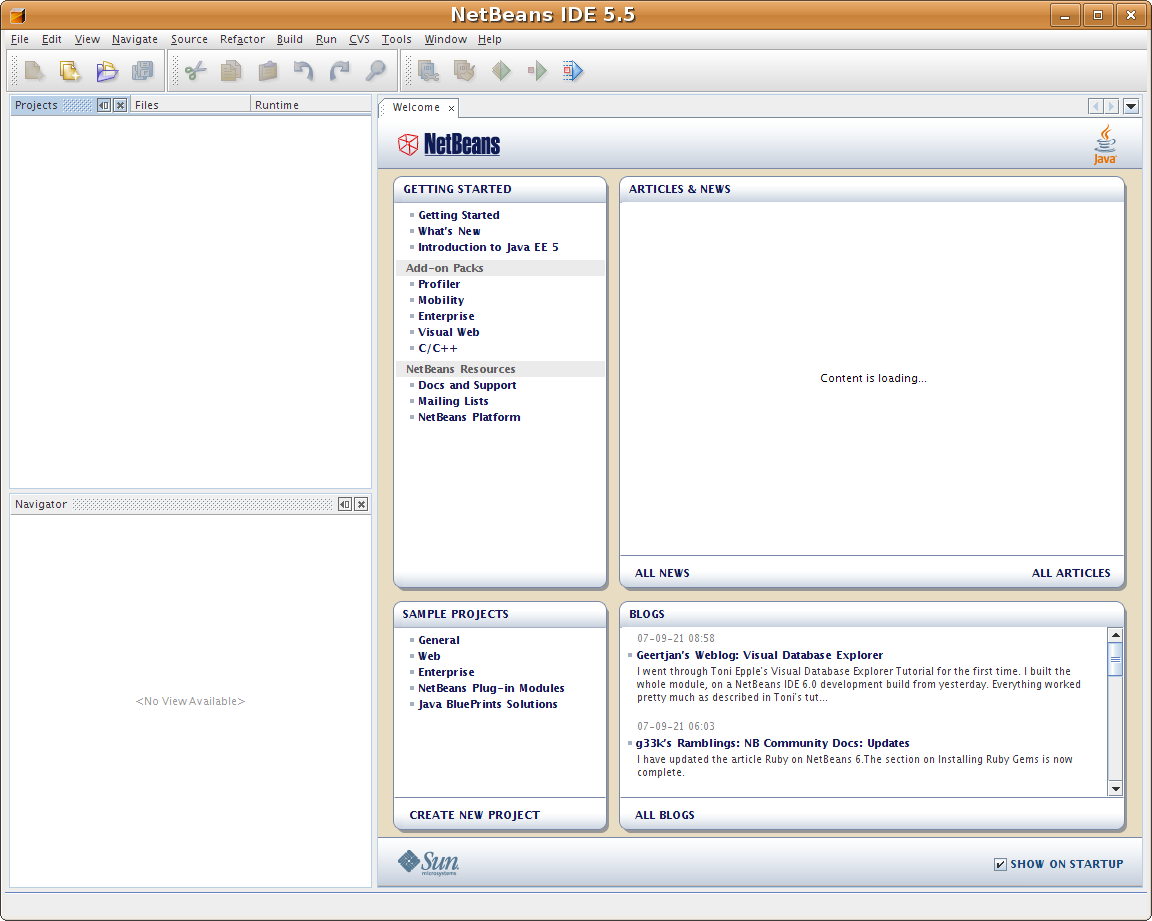Open the Help menu
Image resolution: width=1152 pixels, height=921 pixels.
click(x=489, y=39)
